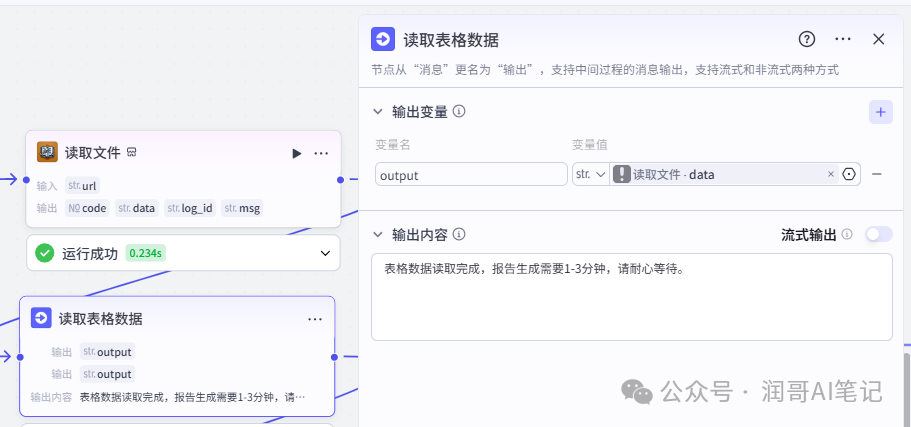Close the 读取表格数据 settings panel
The height and width of the screenshot is (427, 911).
(878, 39)
